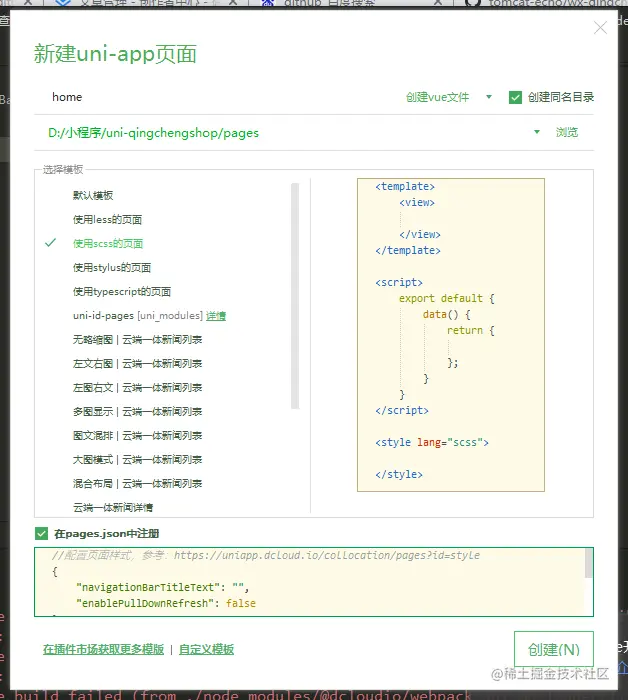Select the 云端一体新闻详情 template
Screen dimensions: 628x700
112,508
